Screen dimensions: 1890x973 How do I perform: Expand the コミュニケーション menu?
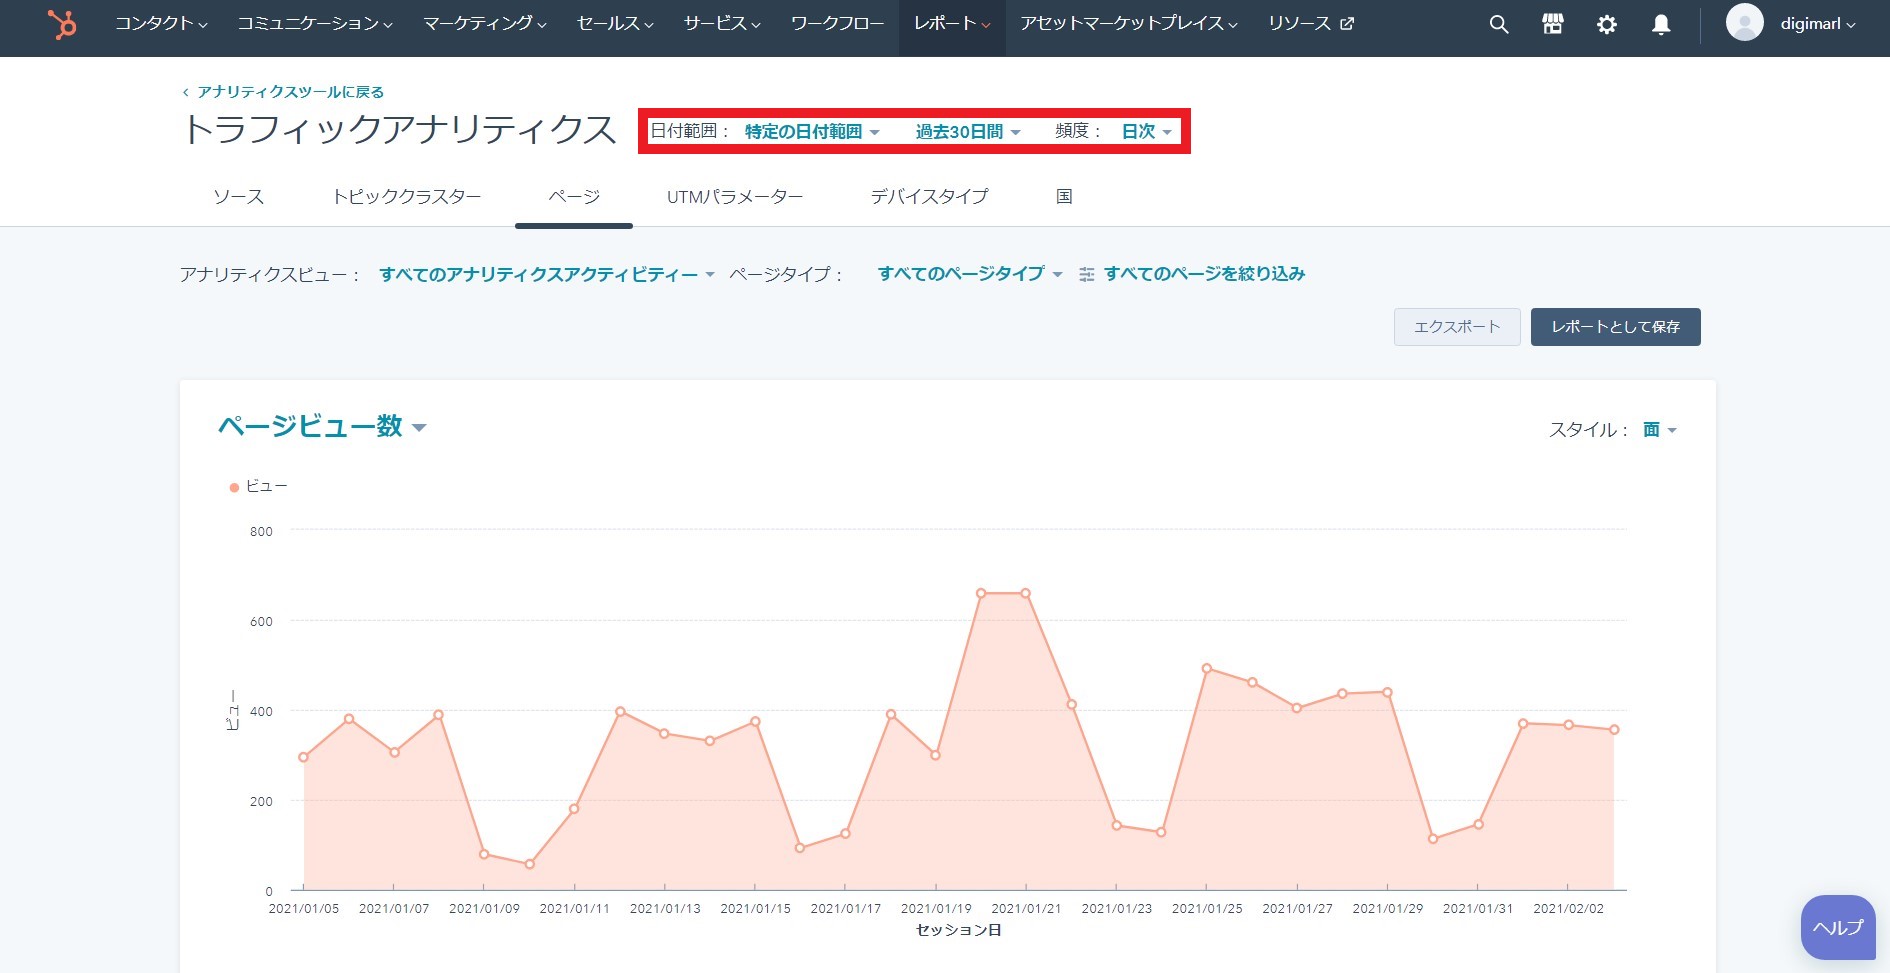click(315, 24)
